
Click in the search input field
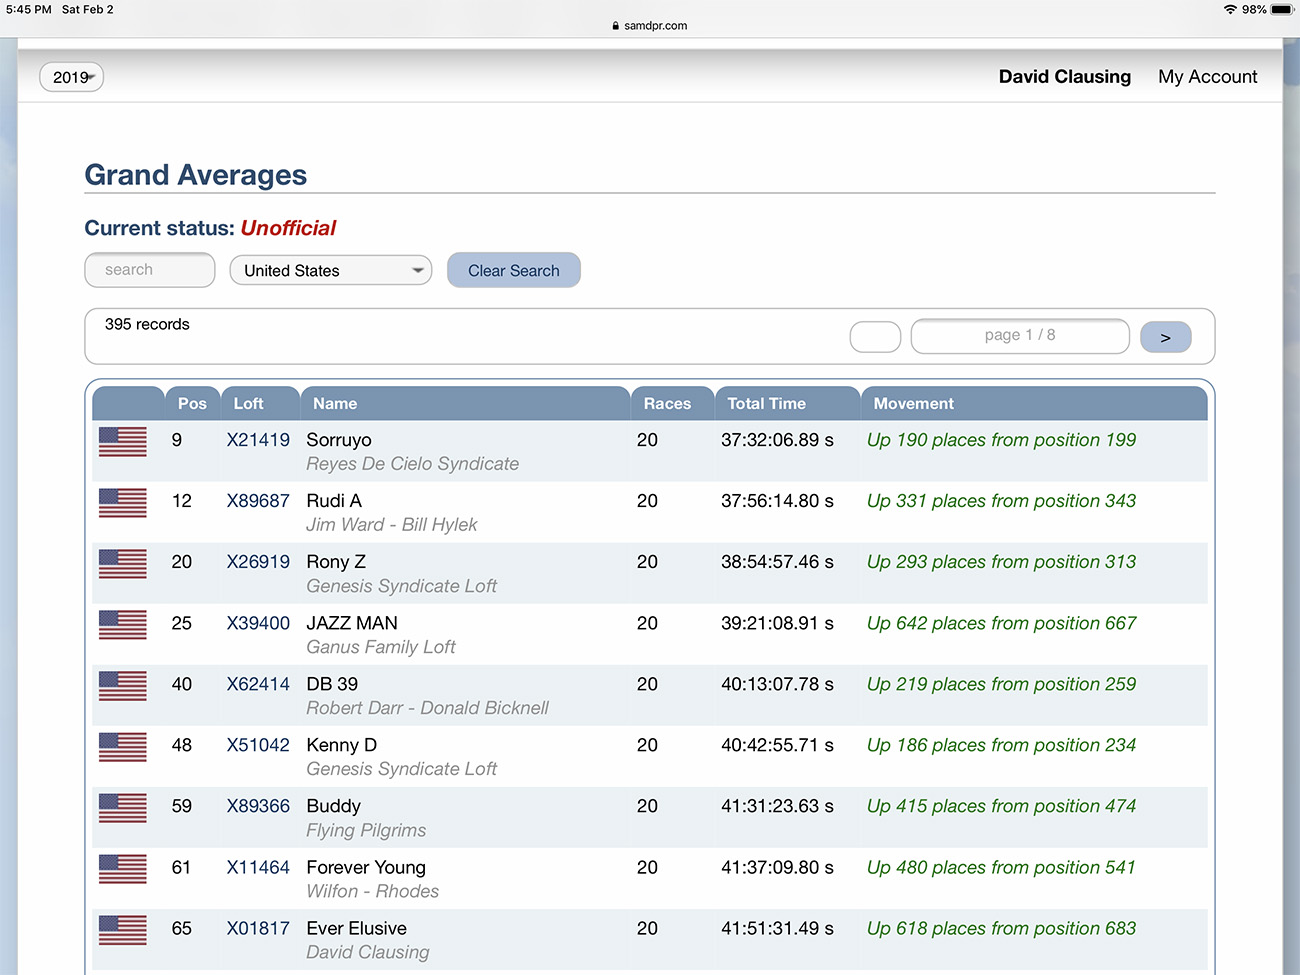pos(150,270)
